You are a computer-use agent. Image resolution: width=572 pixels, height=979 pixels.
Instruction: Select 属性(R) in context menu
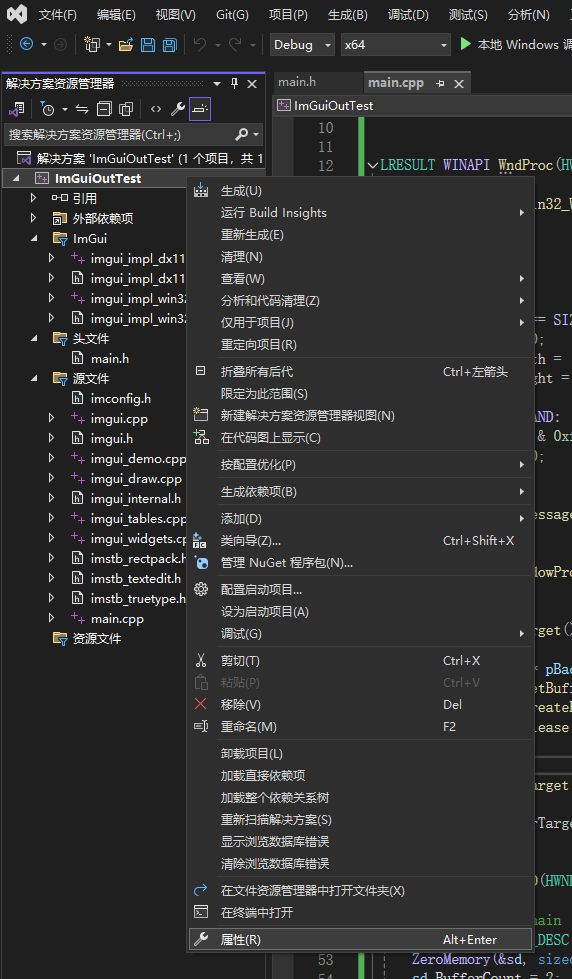point(360,939)
